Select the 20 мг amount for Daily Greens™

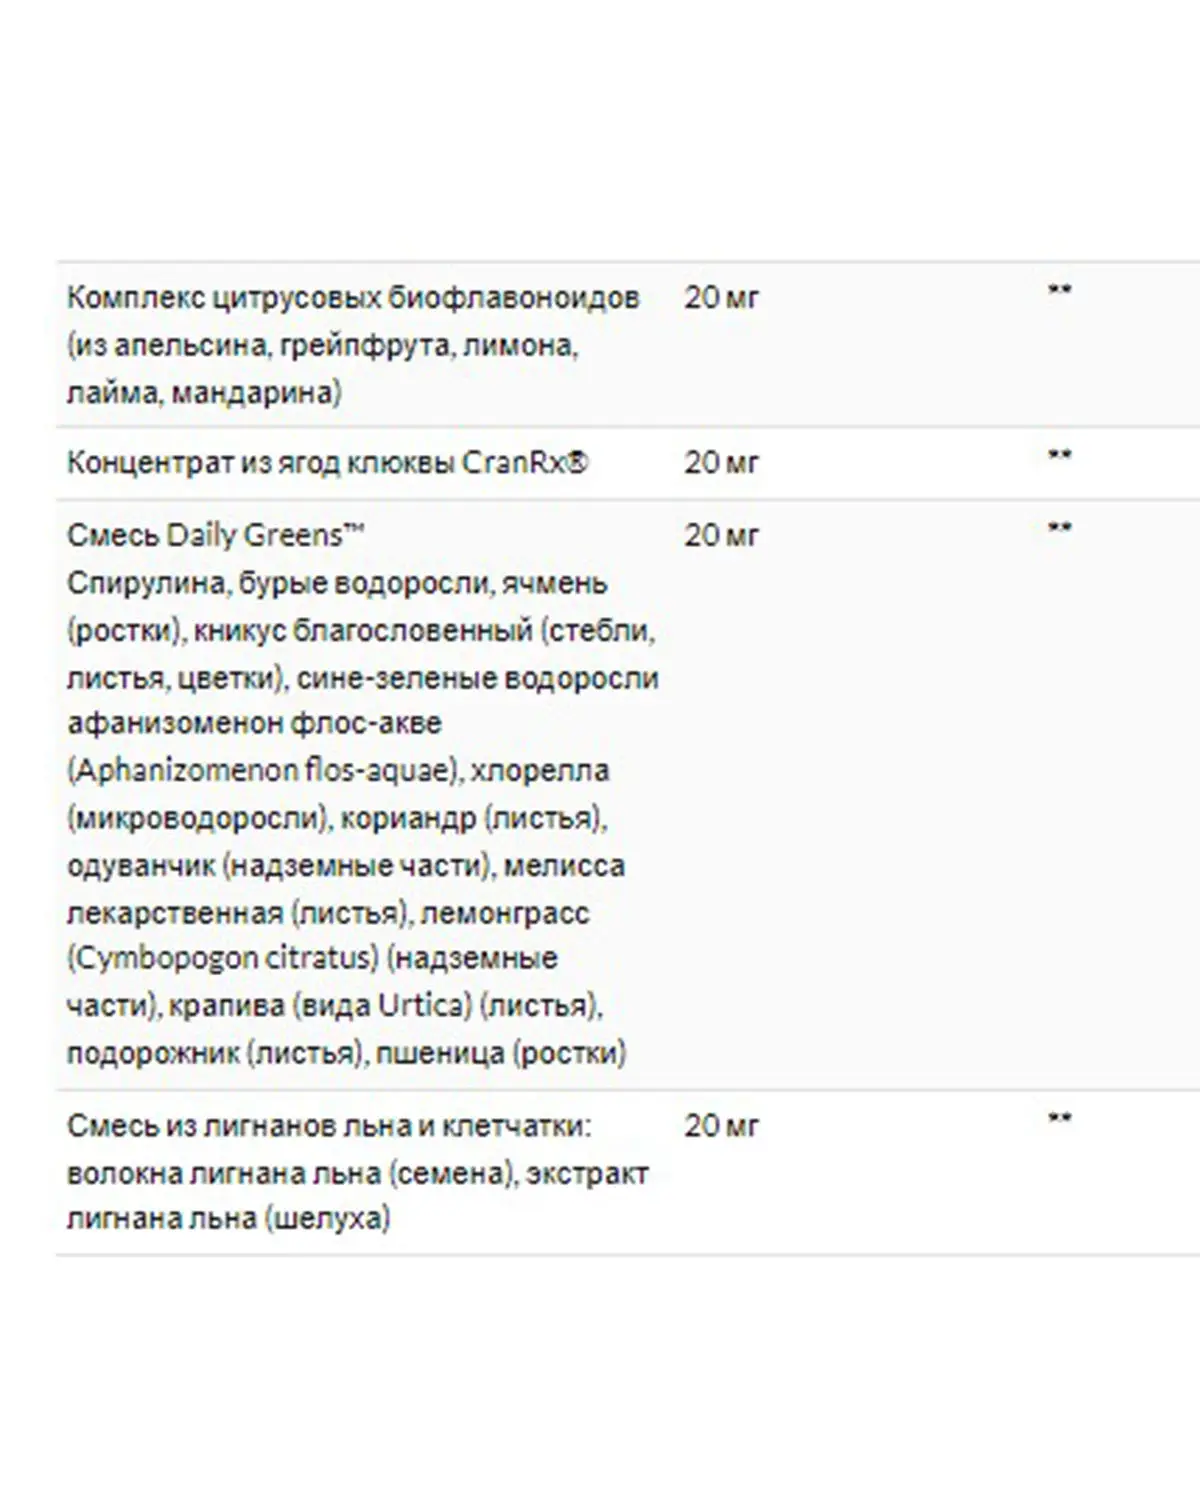click(x=721, y=536)
